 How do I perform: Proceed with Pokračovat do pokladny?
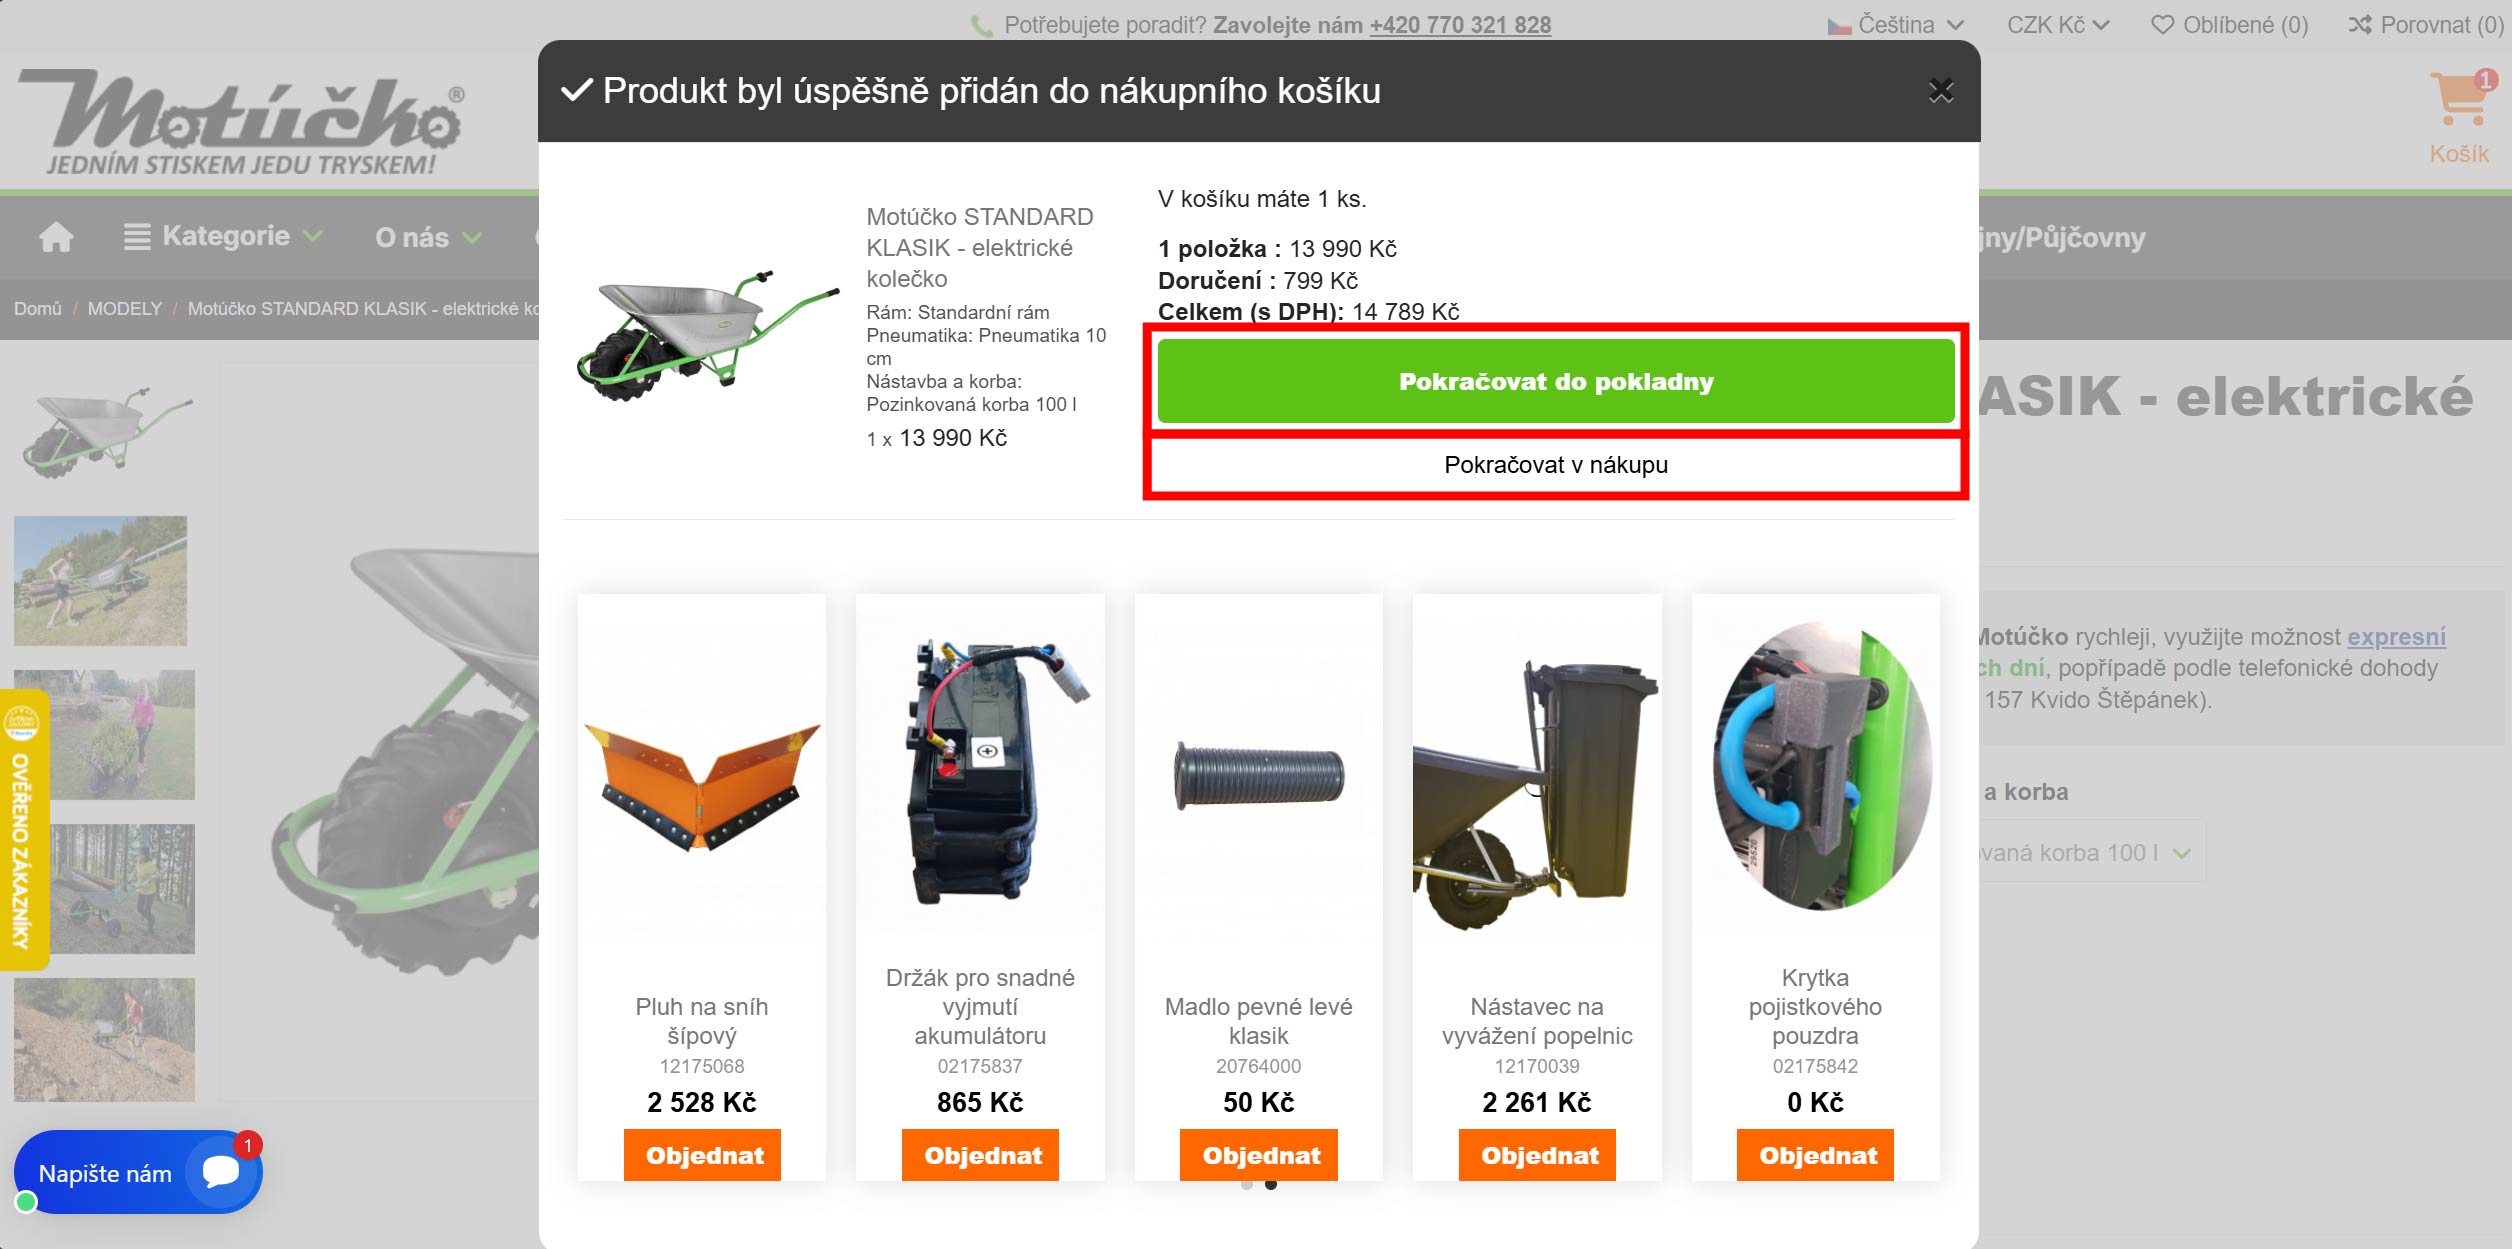[x=1555, y=381]
